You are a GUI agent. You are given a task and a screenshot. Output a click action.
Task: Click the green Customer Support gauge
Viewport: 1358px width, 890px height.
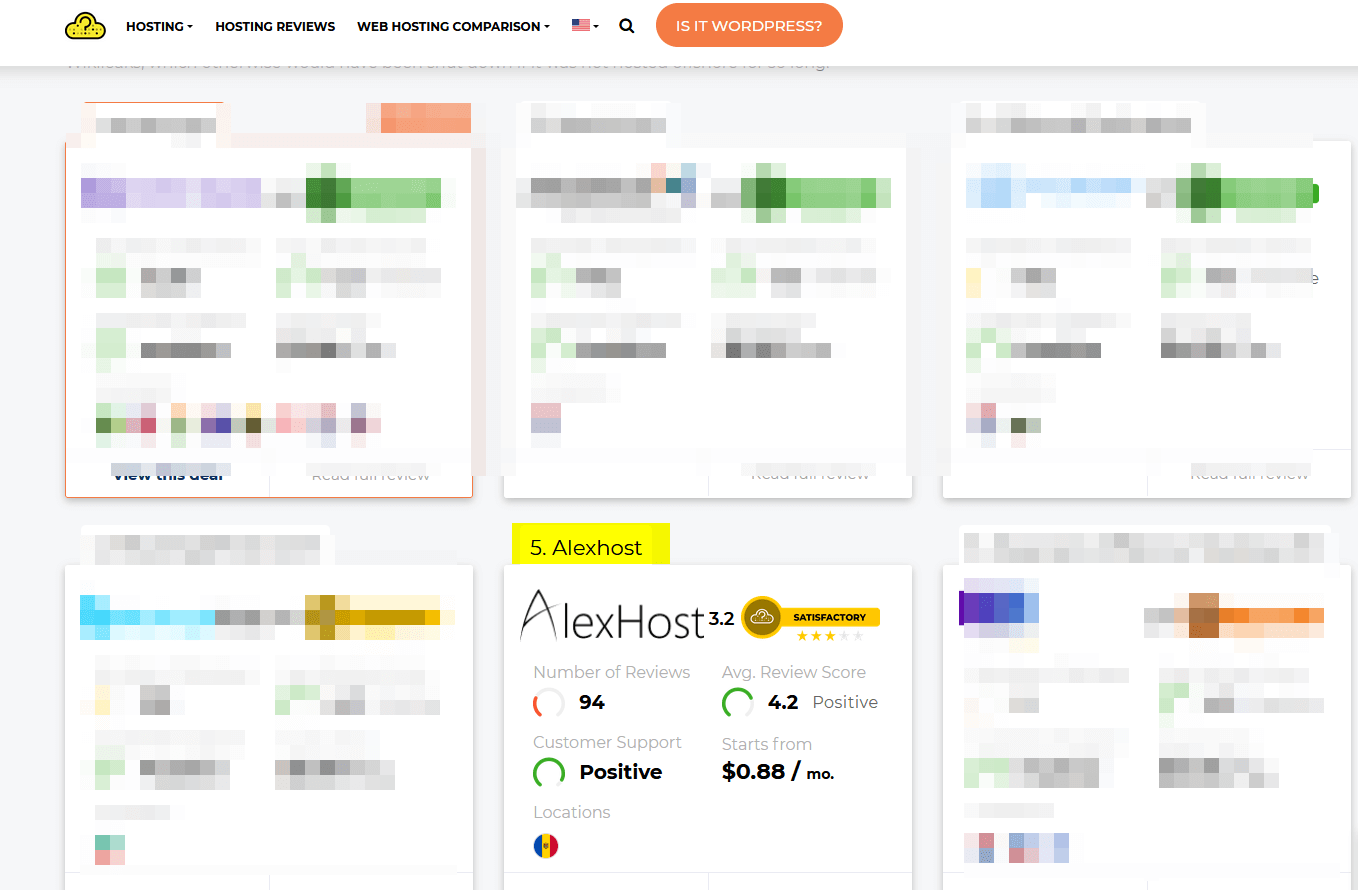pyautogui.click(x=549, y=773)
